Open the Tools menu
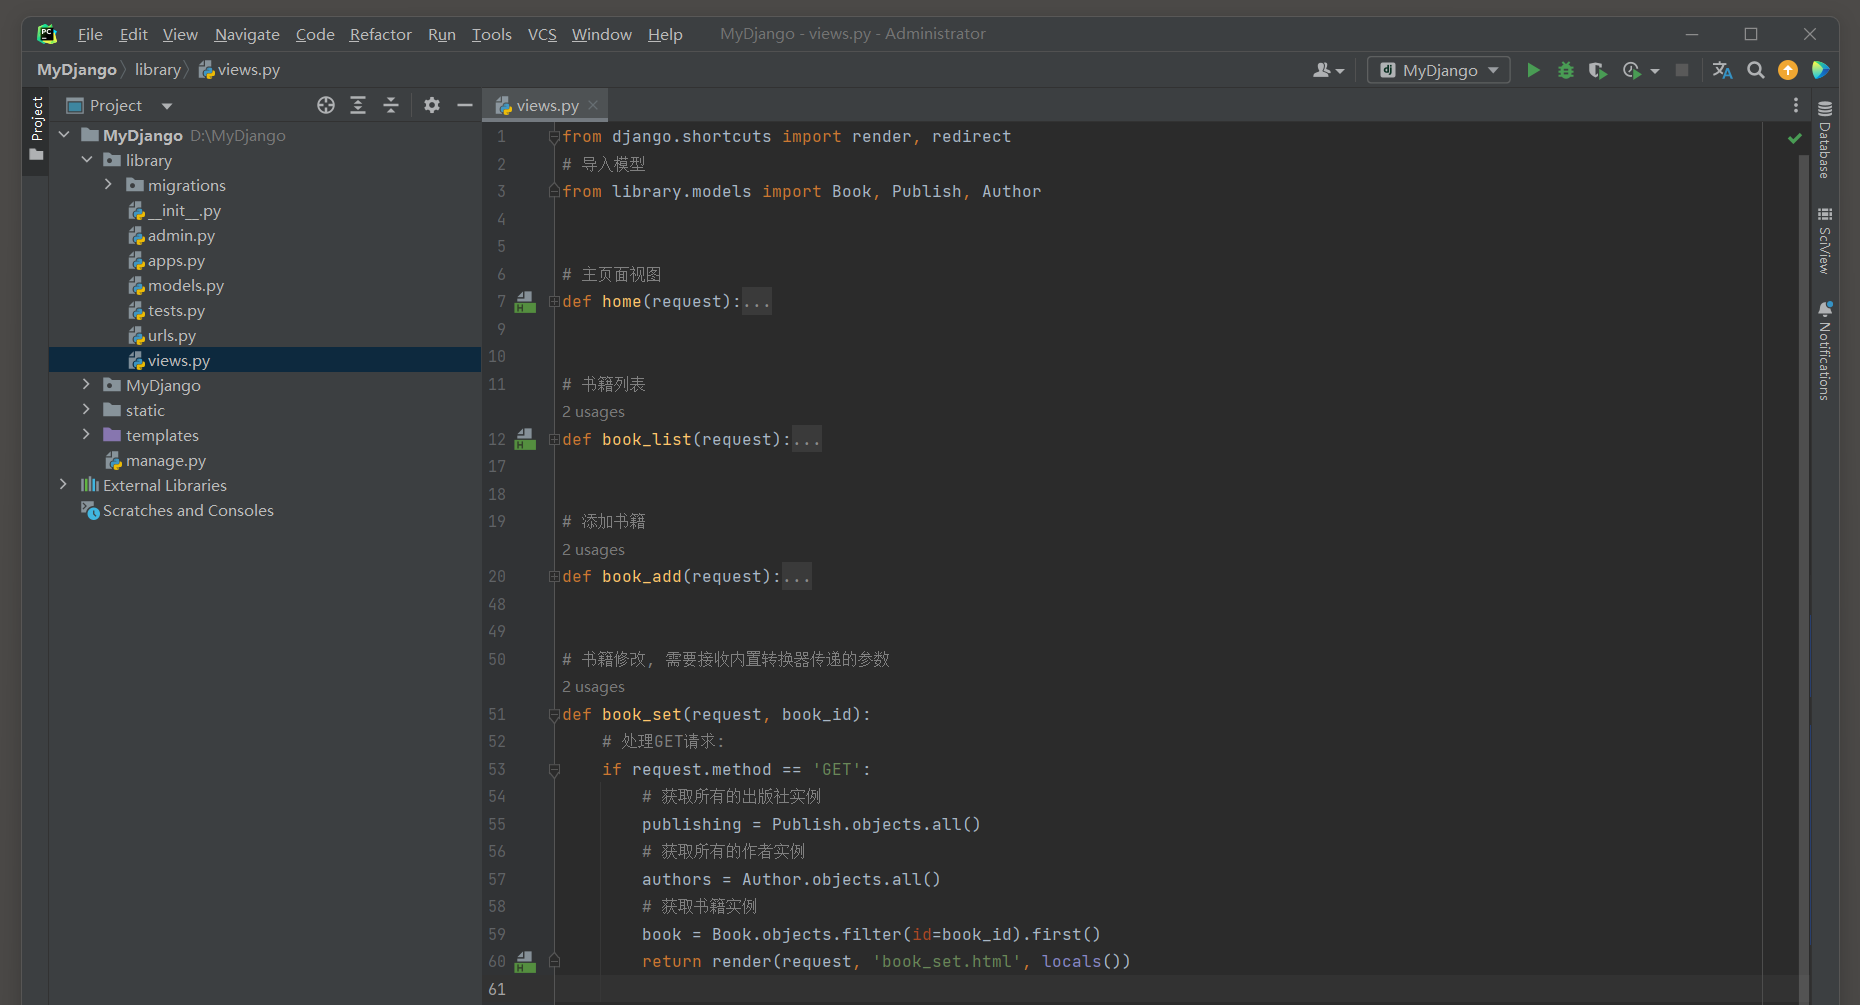 [x=491, y=35]
